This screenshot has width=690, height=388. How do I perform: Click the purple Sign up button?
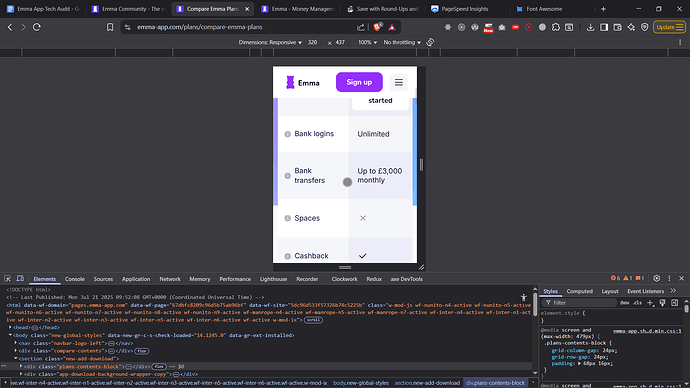coord(359,82)
